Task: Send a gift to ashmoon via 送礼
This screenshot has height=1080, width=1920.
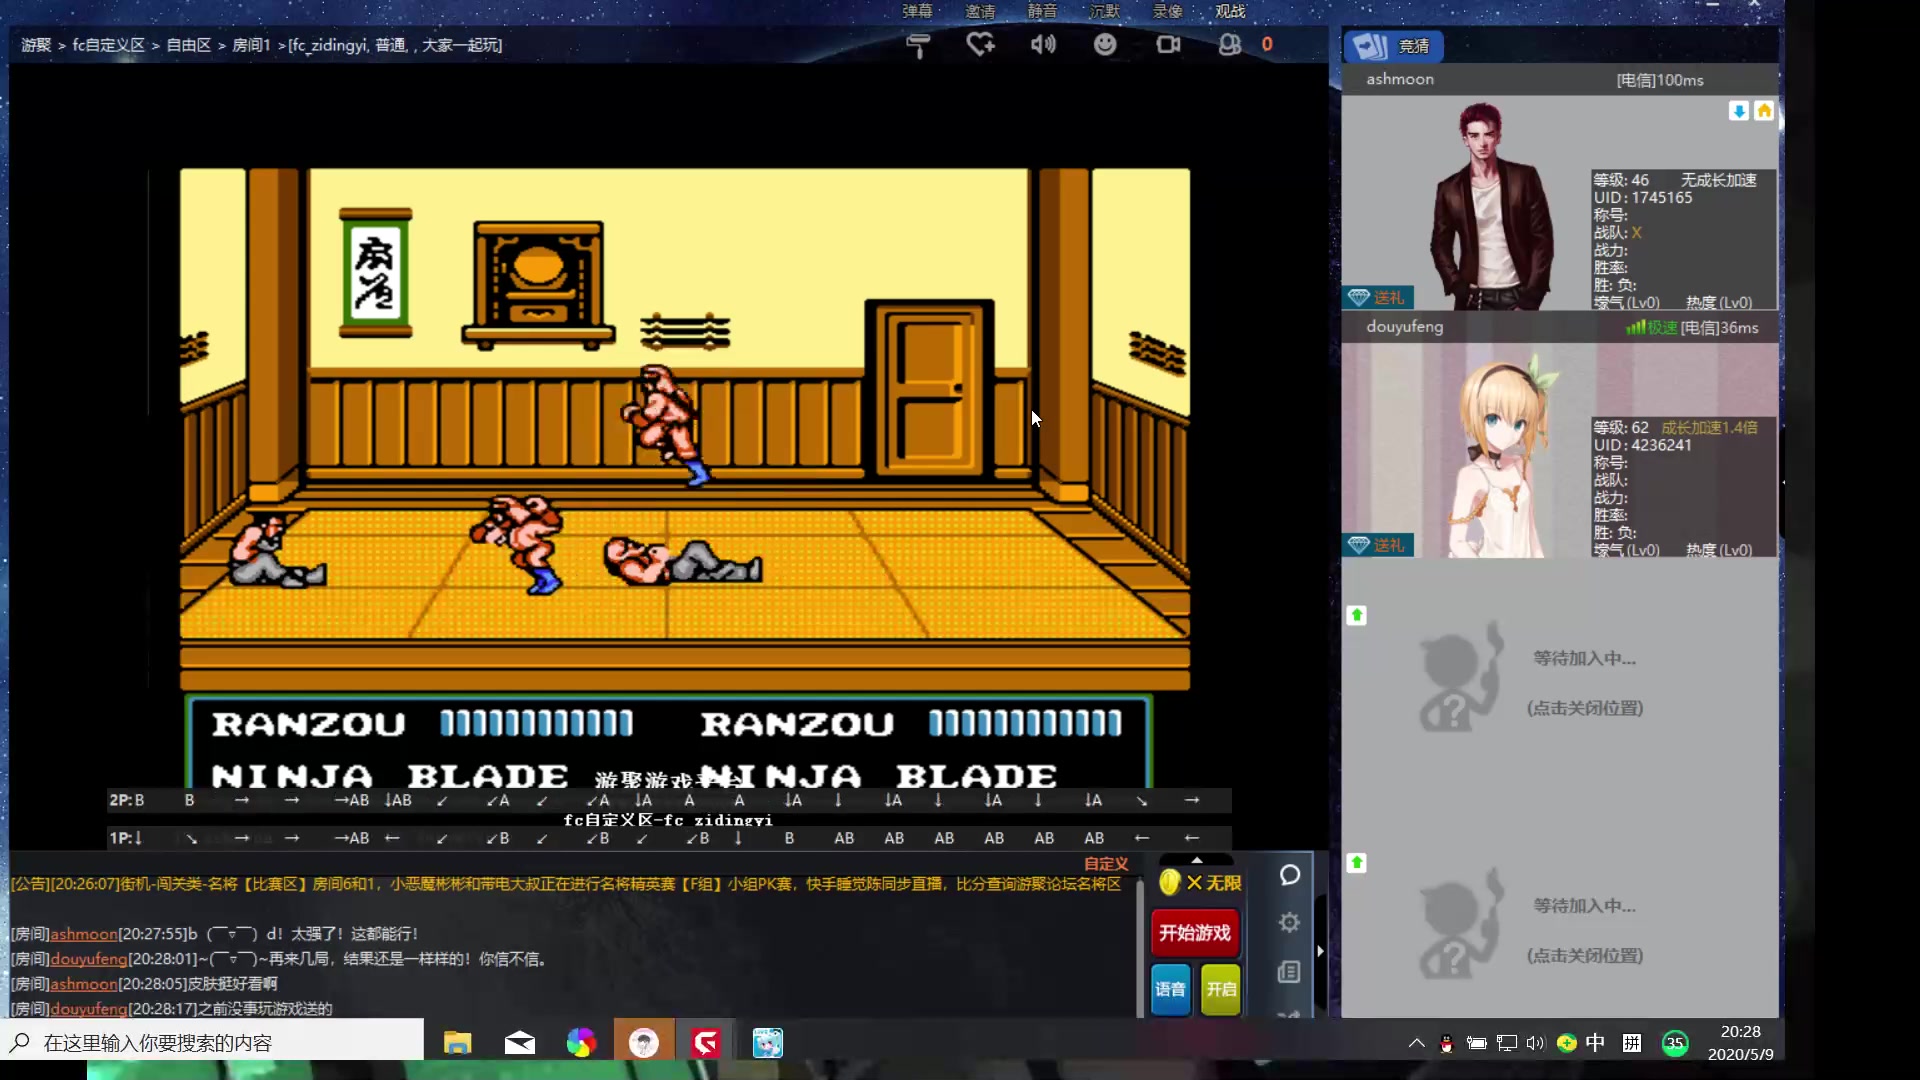Action: tap(1377, 298)
